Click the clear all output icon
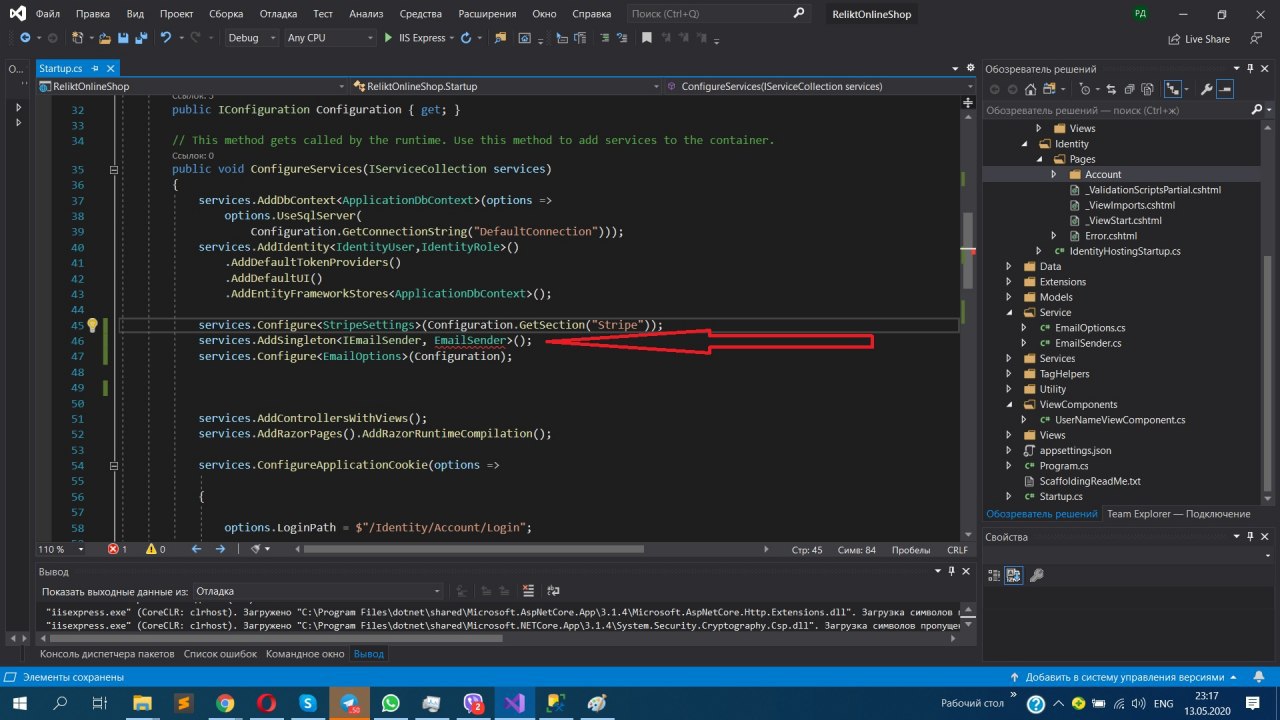Viewport: 1280px width, 720px height. pyautogui.click(x=528, y=591)
